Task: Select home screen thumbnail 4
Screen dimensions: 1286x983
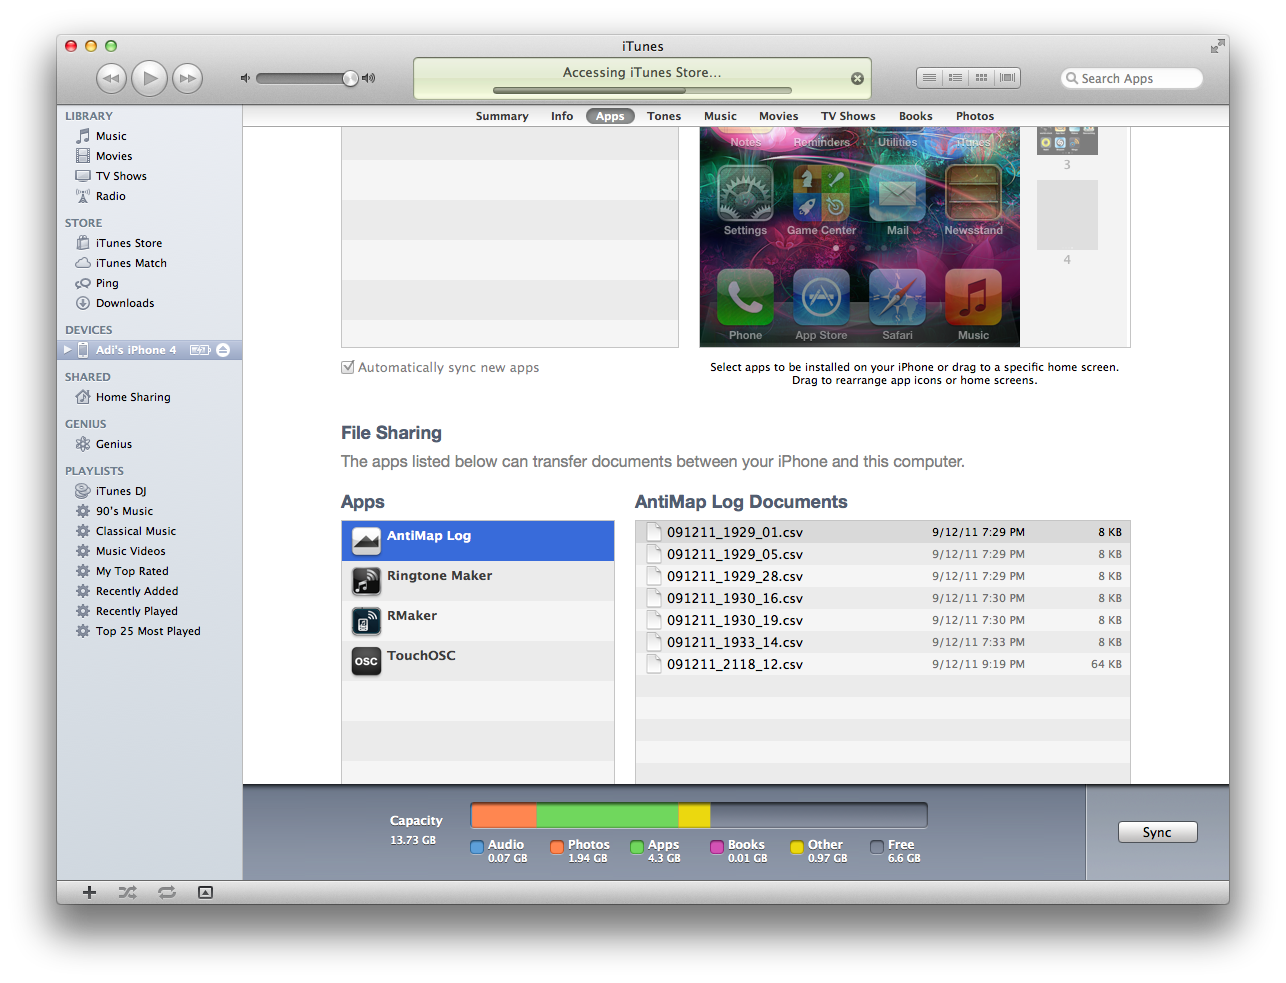Action: coord(1067,215)
